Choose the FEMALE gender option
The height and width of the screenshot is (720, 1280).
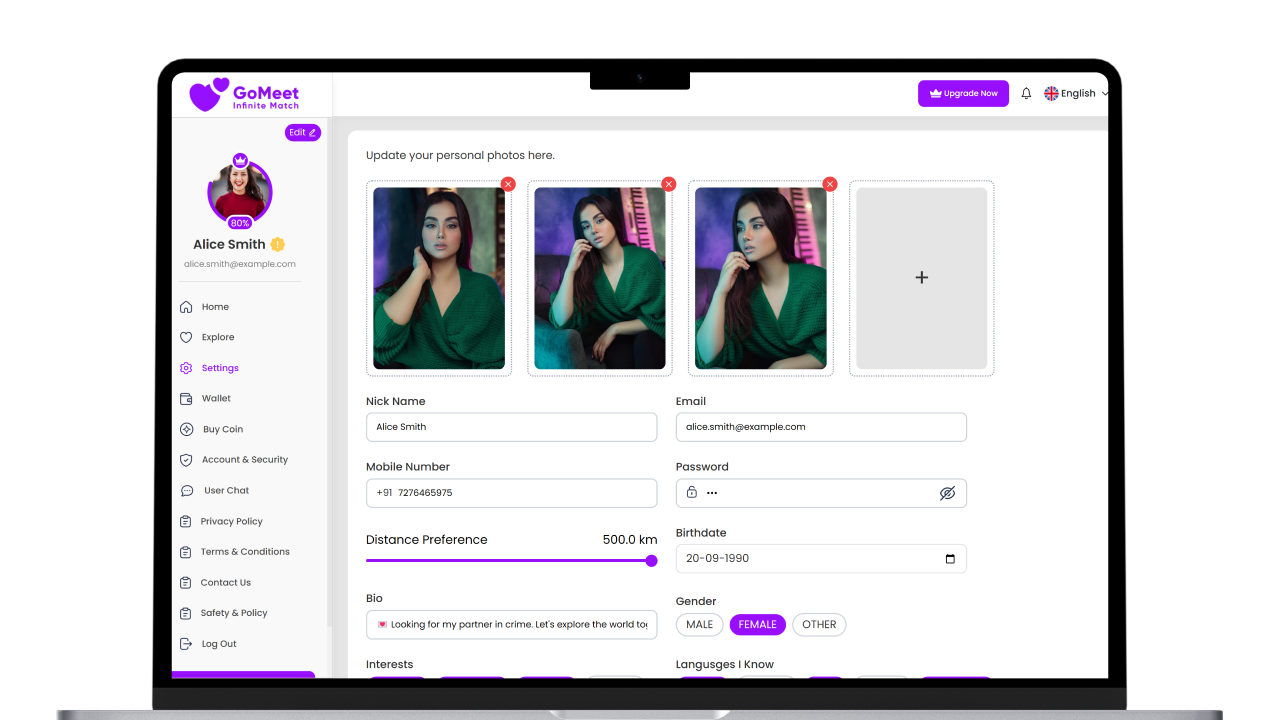(757, 625)
